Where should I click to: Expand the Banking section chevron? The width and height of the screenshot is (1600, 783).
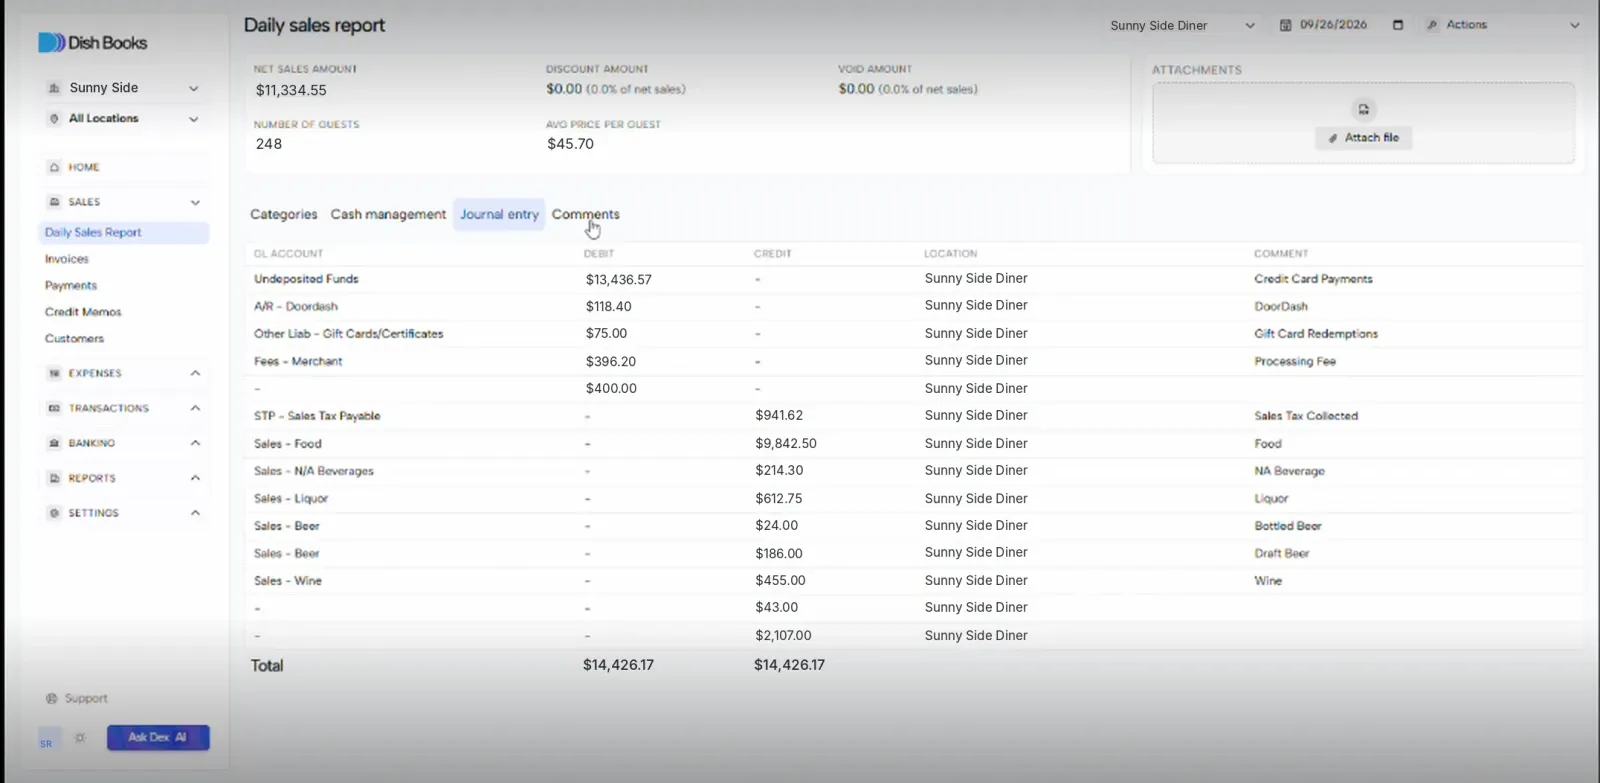[195, 443]
